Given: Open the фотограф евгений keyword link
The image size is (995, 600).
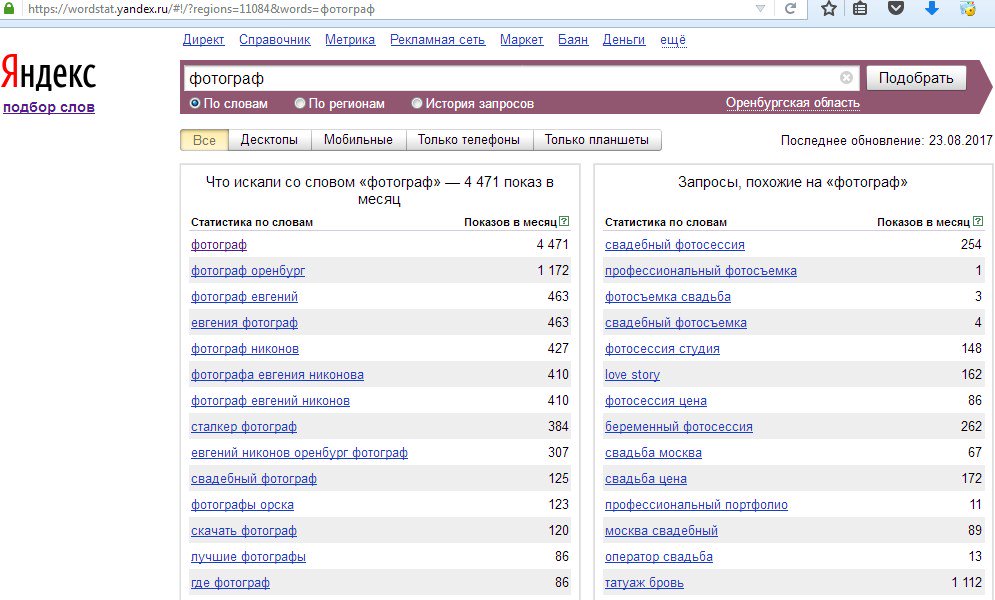Looking at the screenshot, I should (x=244, y=297).
